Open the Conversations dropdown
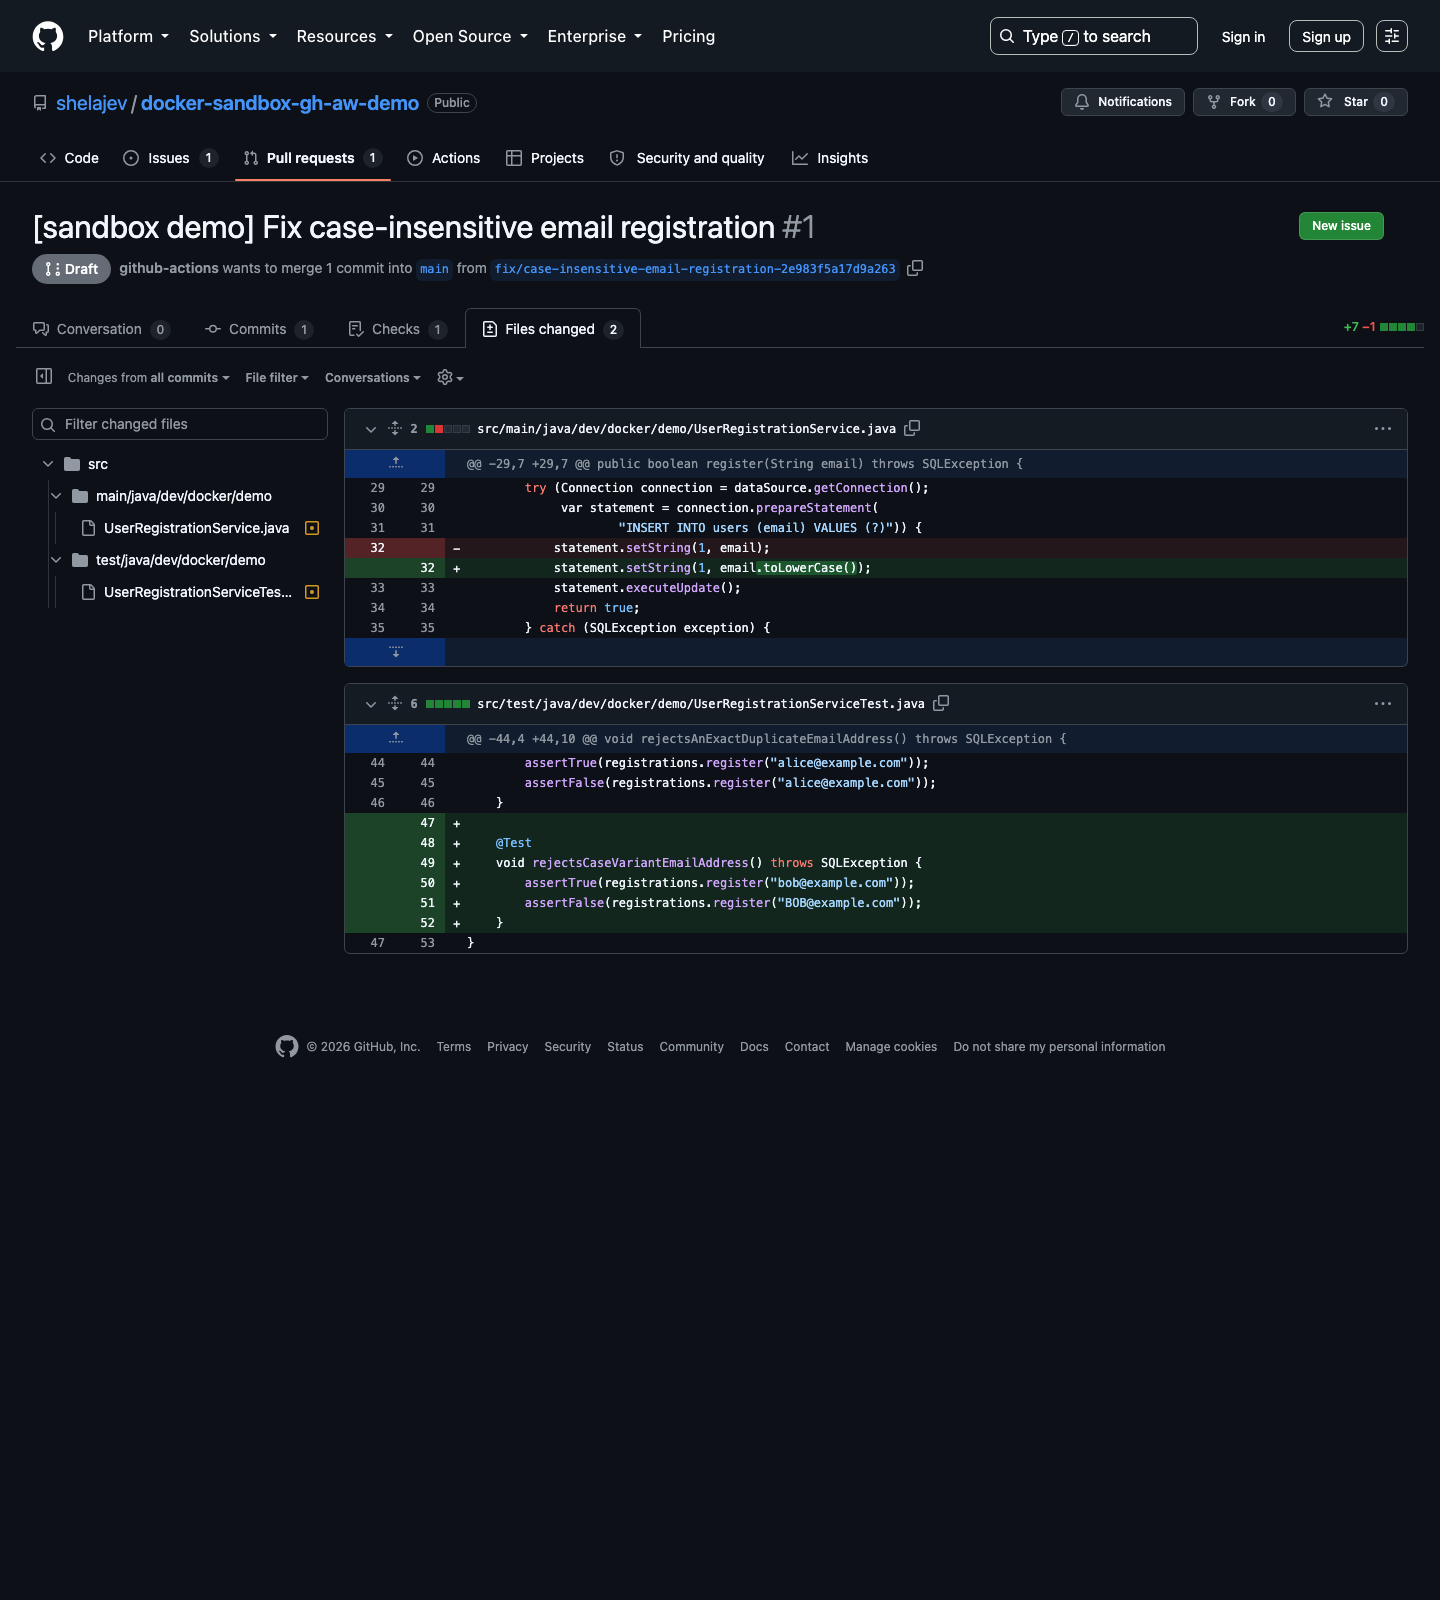This screenshot has width=1440, height=1600. pos(373,378)
